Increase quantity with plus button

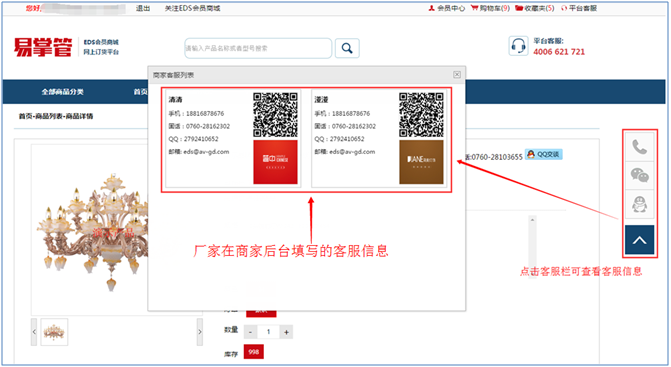[286, 332]
